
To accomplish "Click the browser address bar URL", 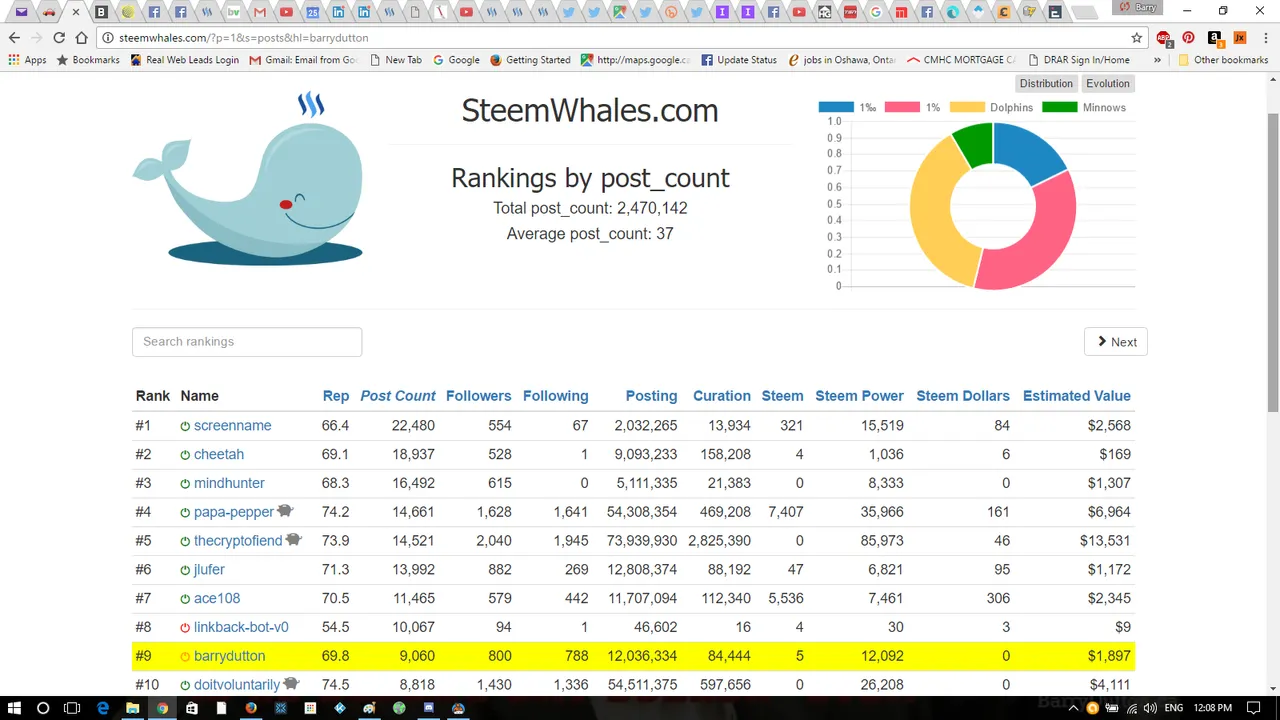I will pyautogui.click(x=243, y=38).
